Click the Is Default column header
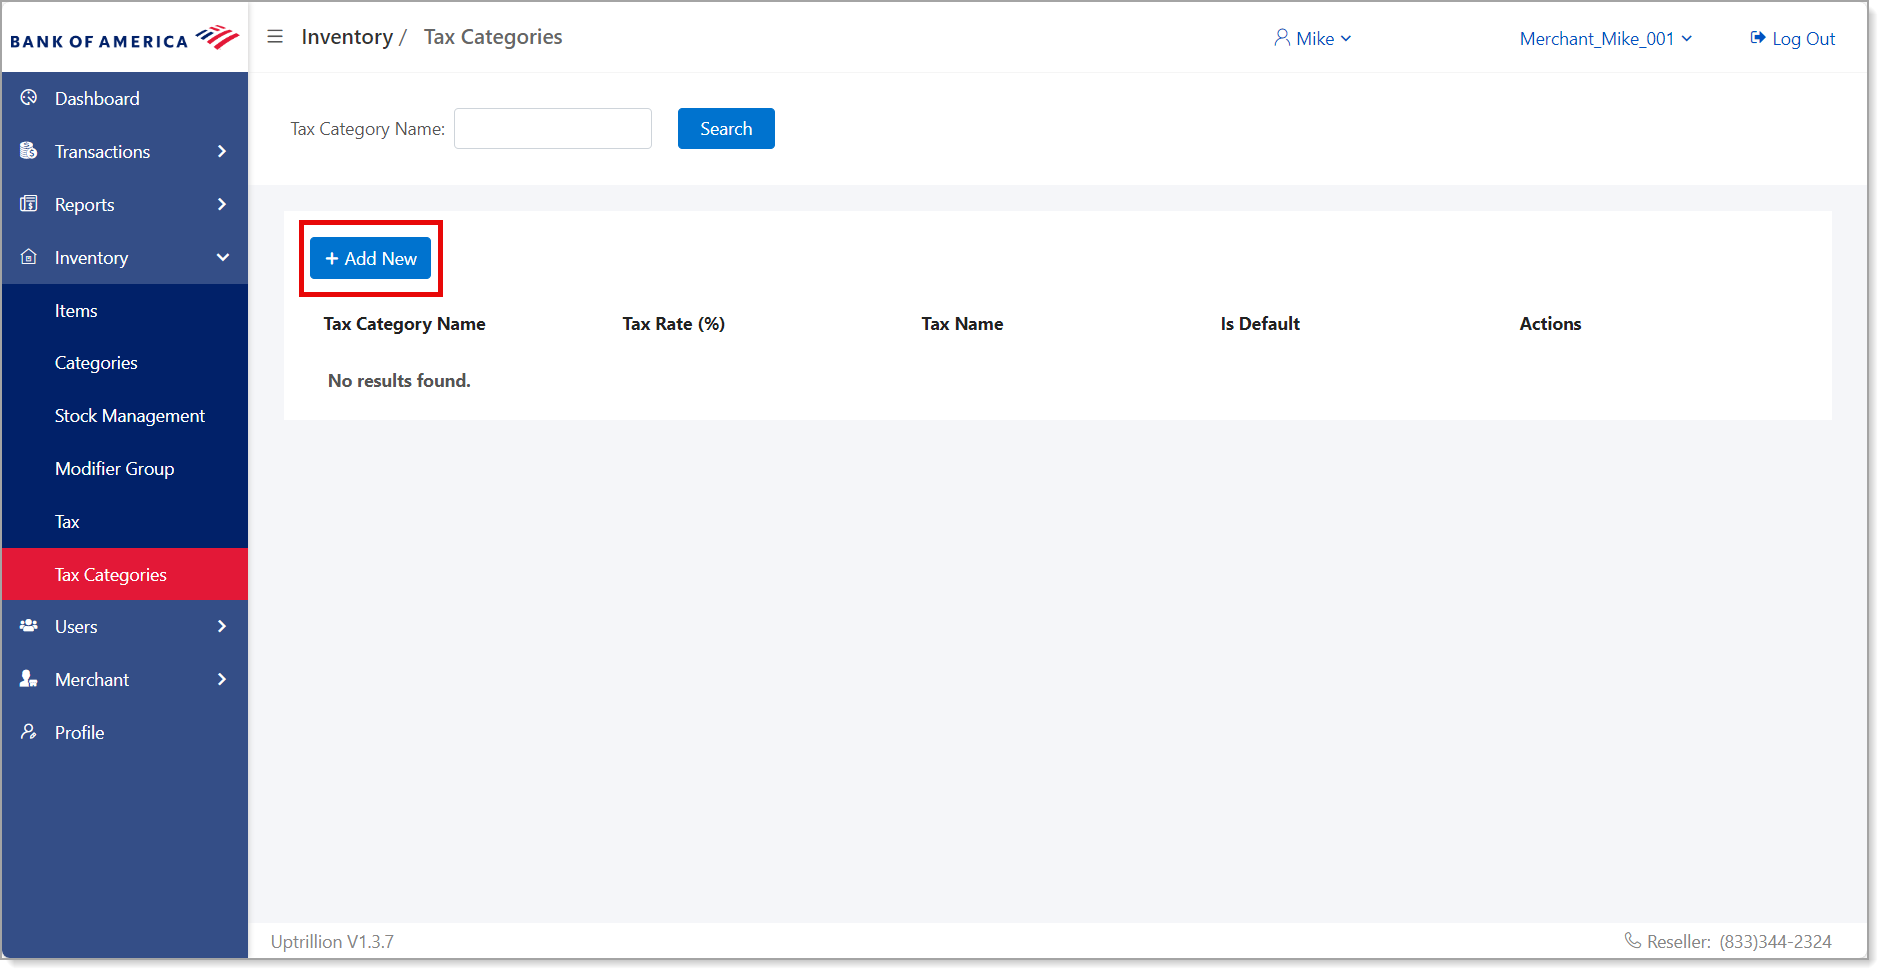This screenshot has width=1884, height=975. tap(1260, 324)
